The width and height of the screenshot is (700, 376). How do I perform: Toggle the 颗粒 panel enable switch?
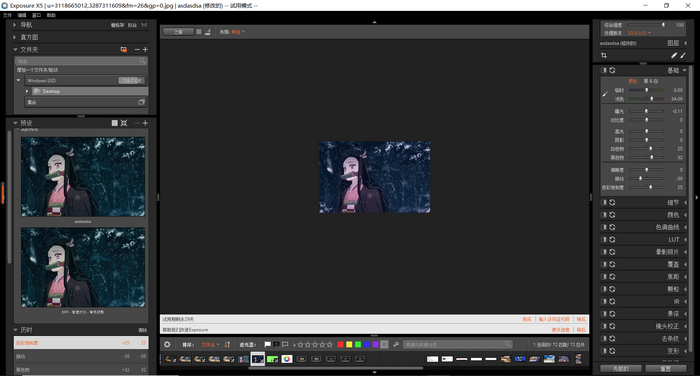coord(604,289)
